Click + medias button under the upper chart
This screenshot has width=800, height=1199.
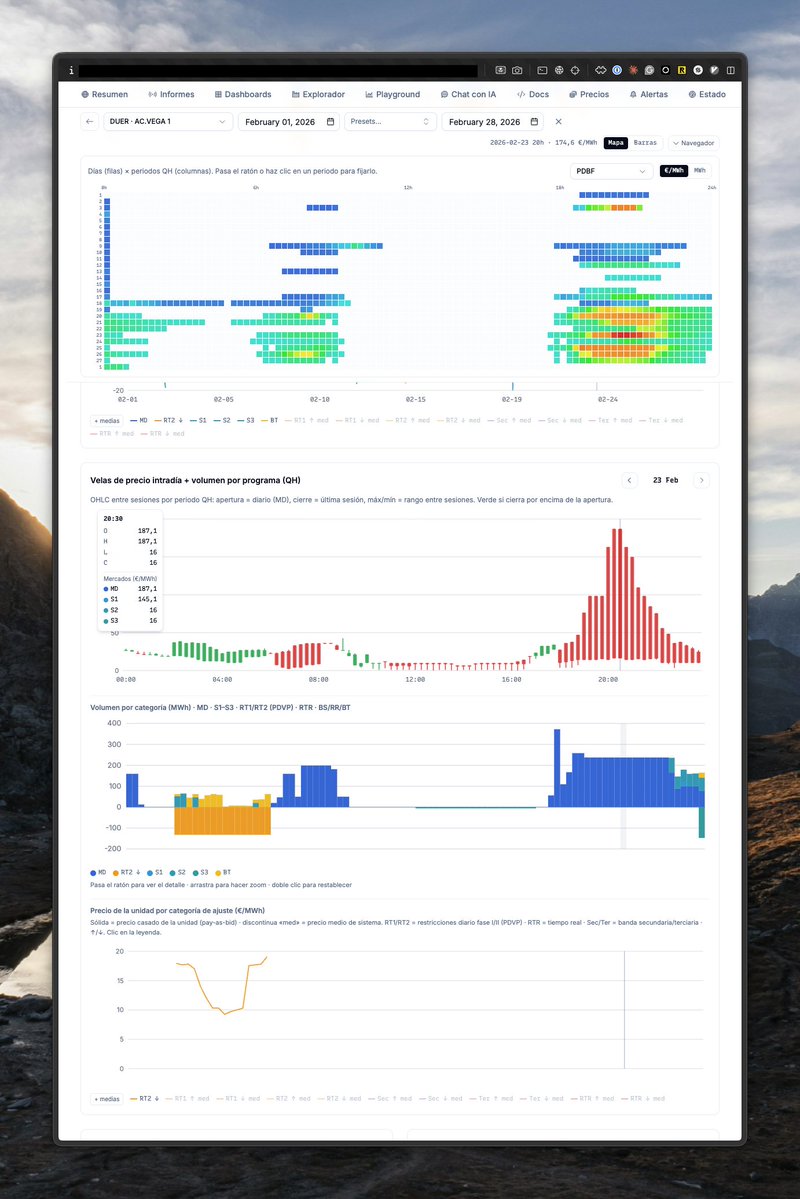tap(107, 421)
